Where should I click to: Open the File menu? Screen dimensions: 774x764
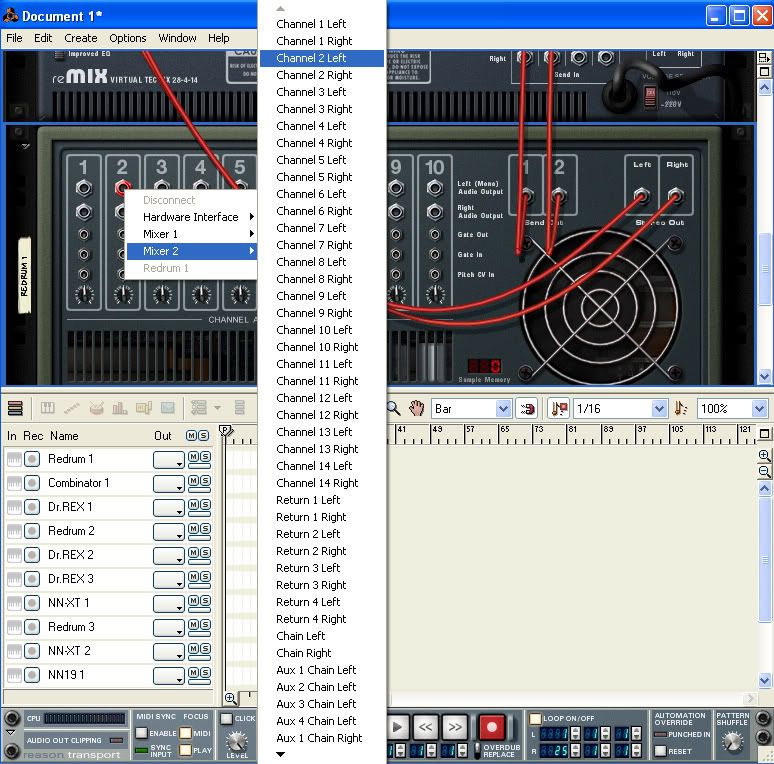pos(14,38)
